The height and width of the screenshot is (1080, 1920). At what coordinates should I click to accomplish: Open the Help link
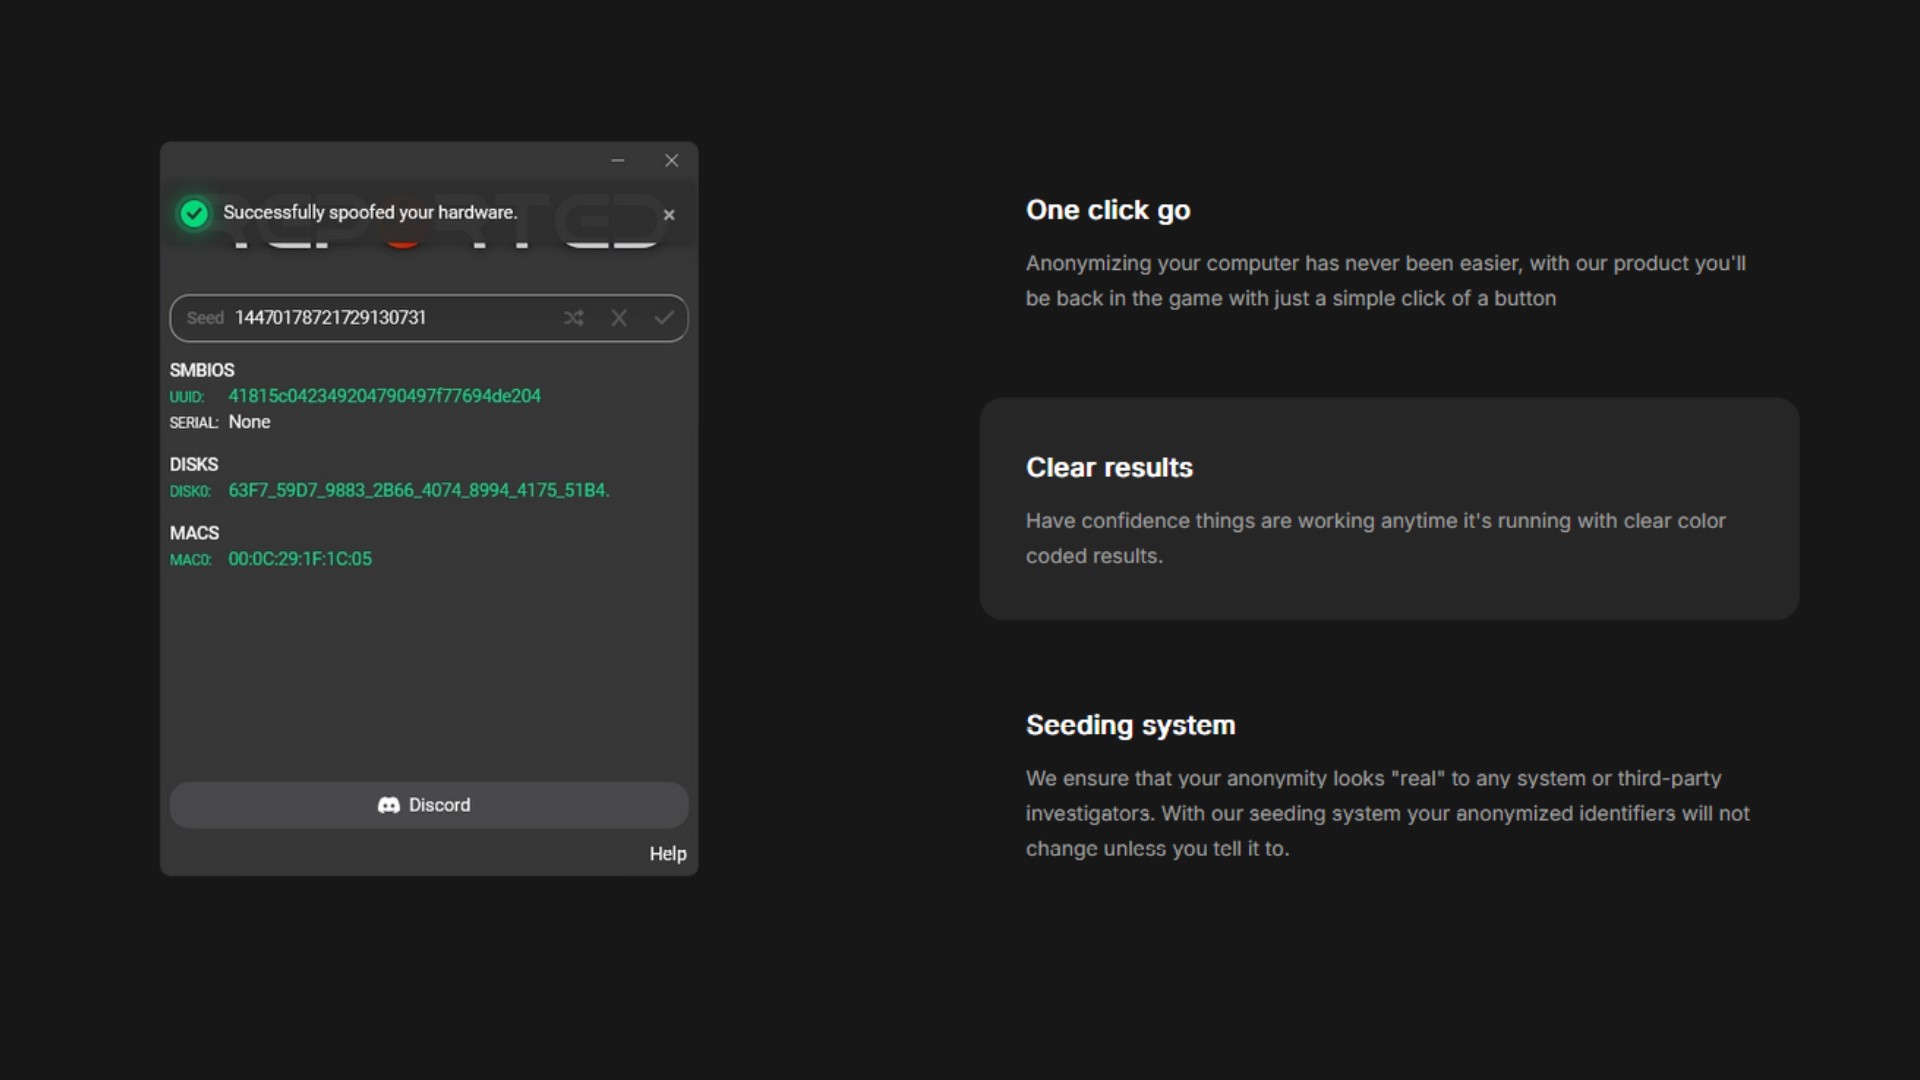[667, 854]
